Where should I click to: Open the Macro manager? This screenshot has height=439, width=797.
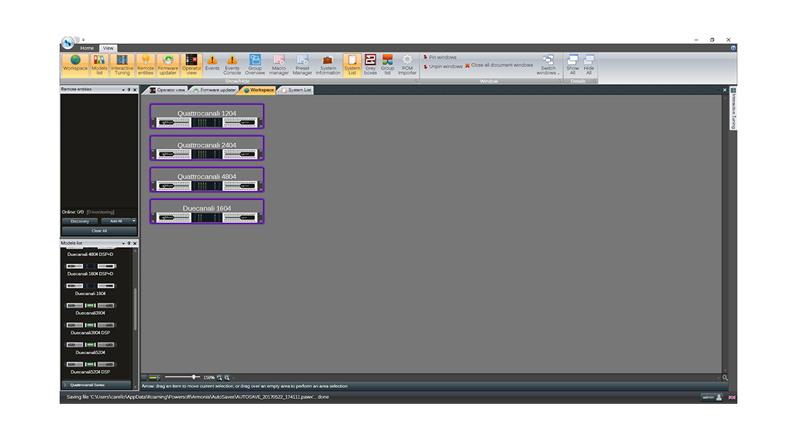[279, 65]
